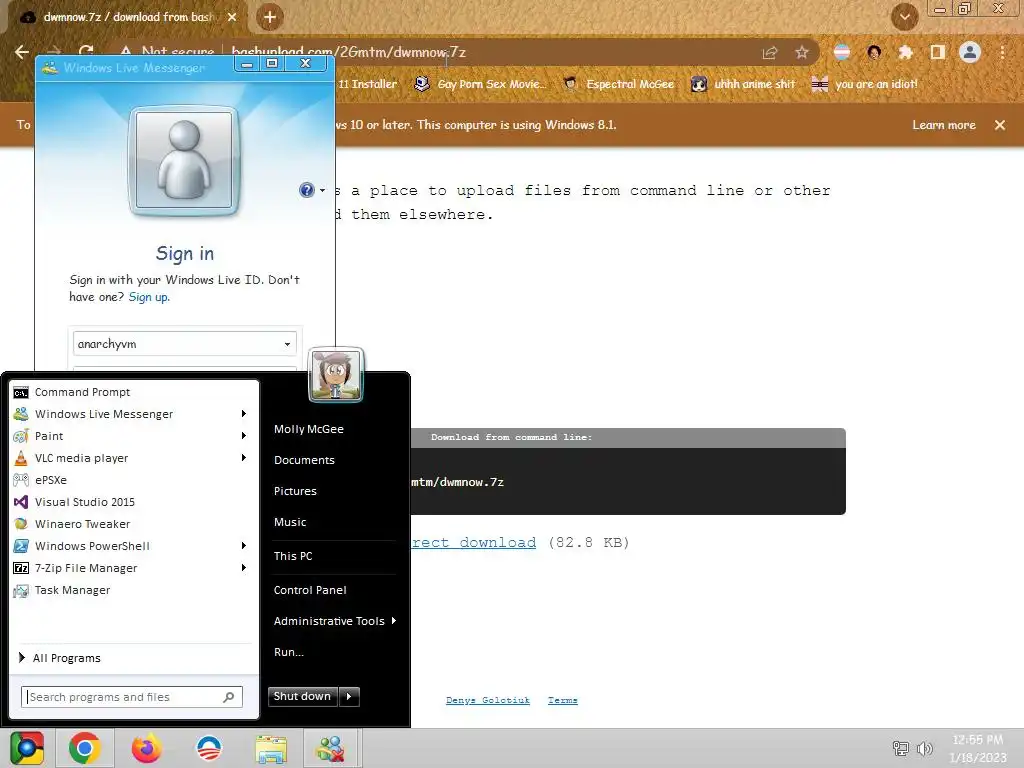
Task: Launch Windows PowerShell
Action: point(92,546)
